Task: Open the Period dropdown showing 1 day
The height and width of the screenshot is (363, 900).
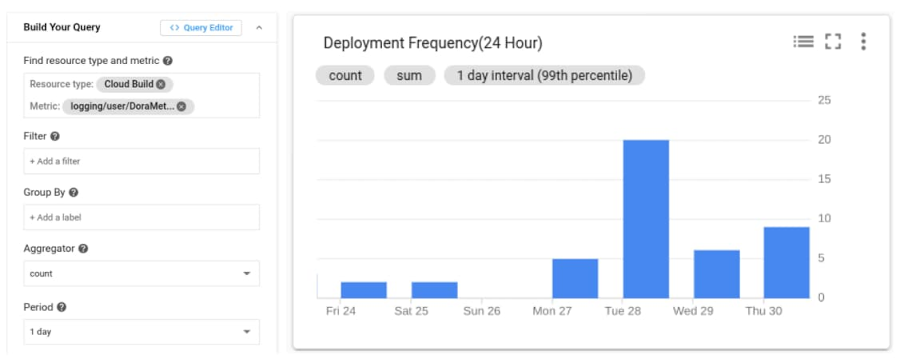Action: pos(141,331)
